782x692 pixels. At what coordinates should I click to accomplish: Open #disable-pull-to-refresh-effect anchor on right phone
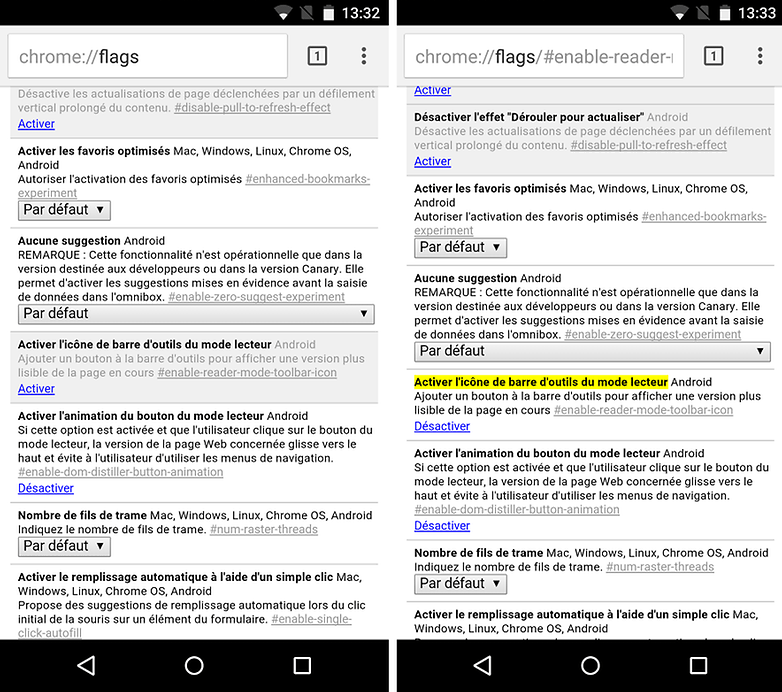(648, 145)
